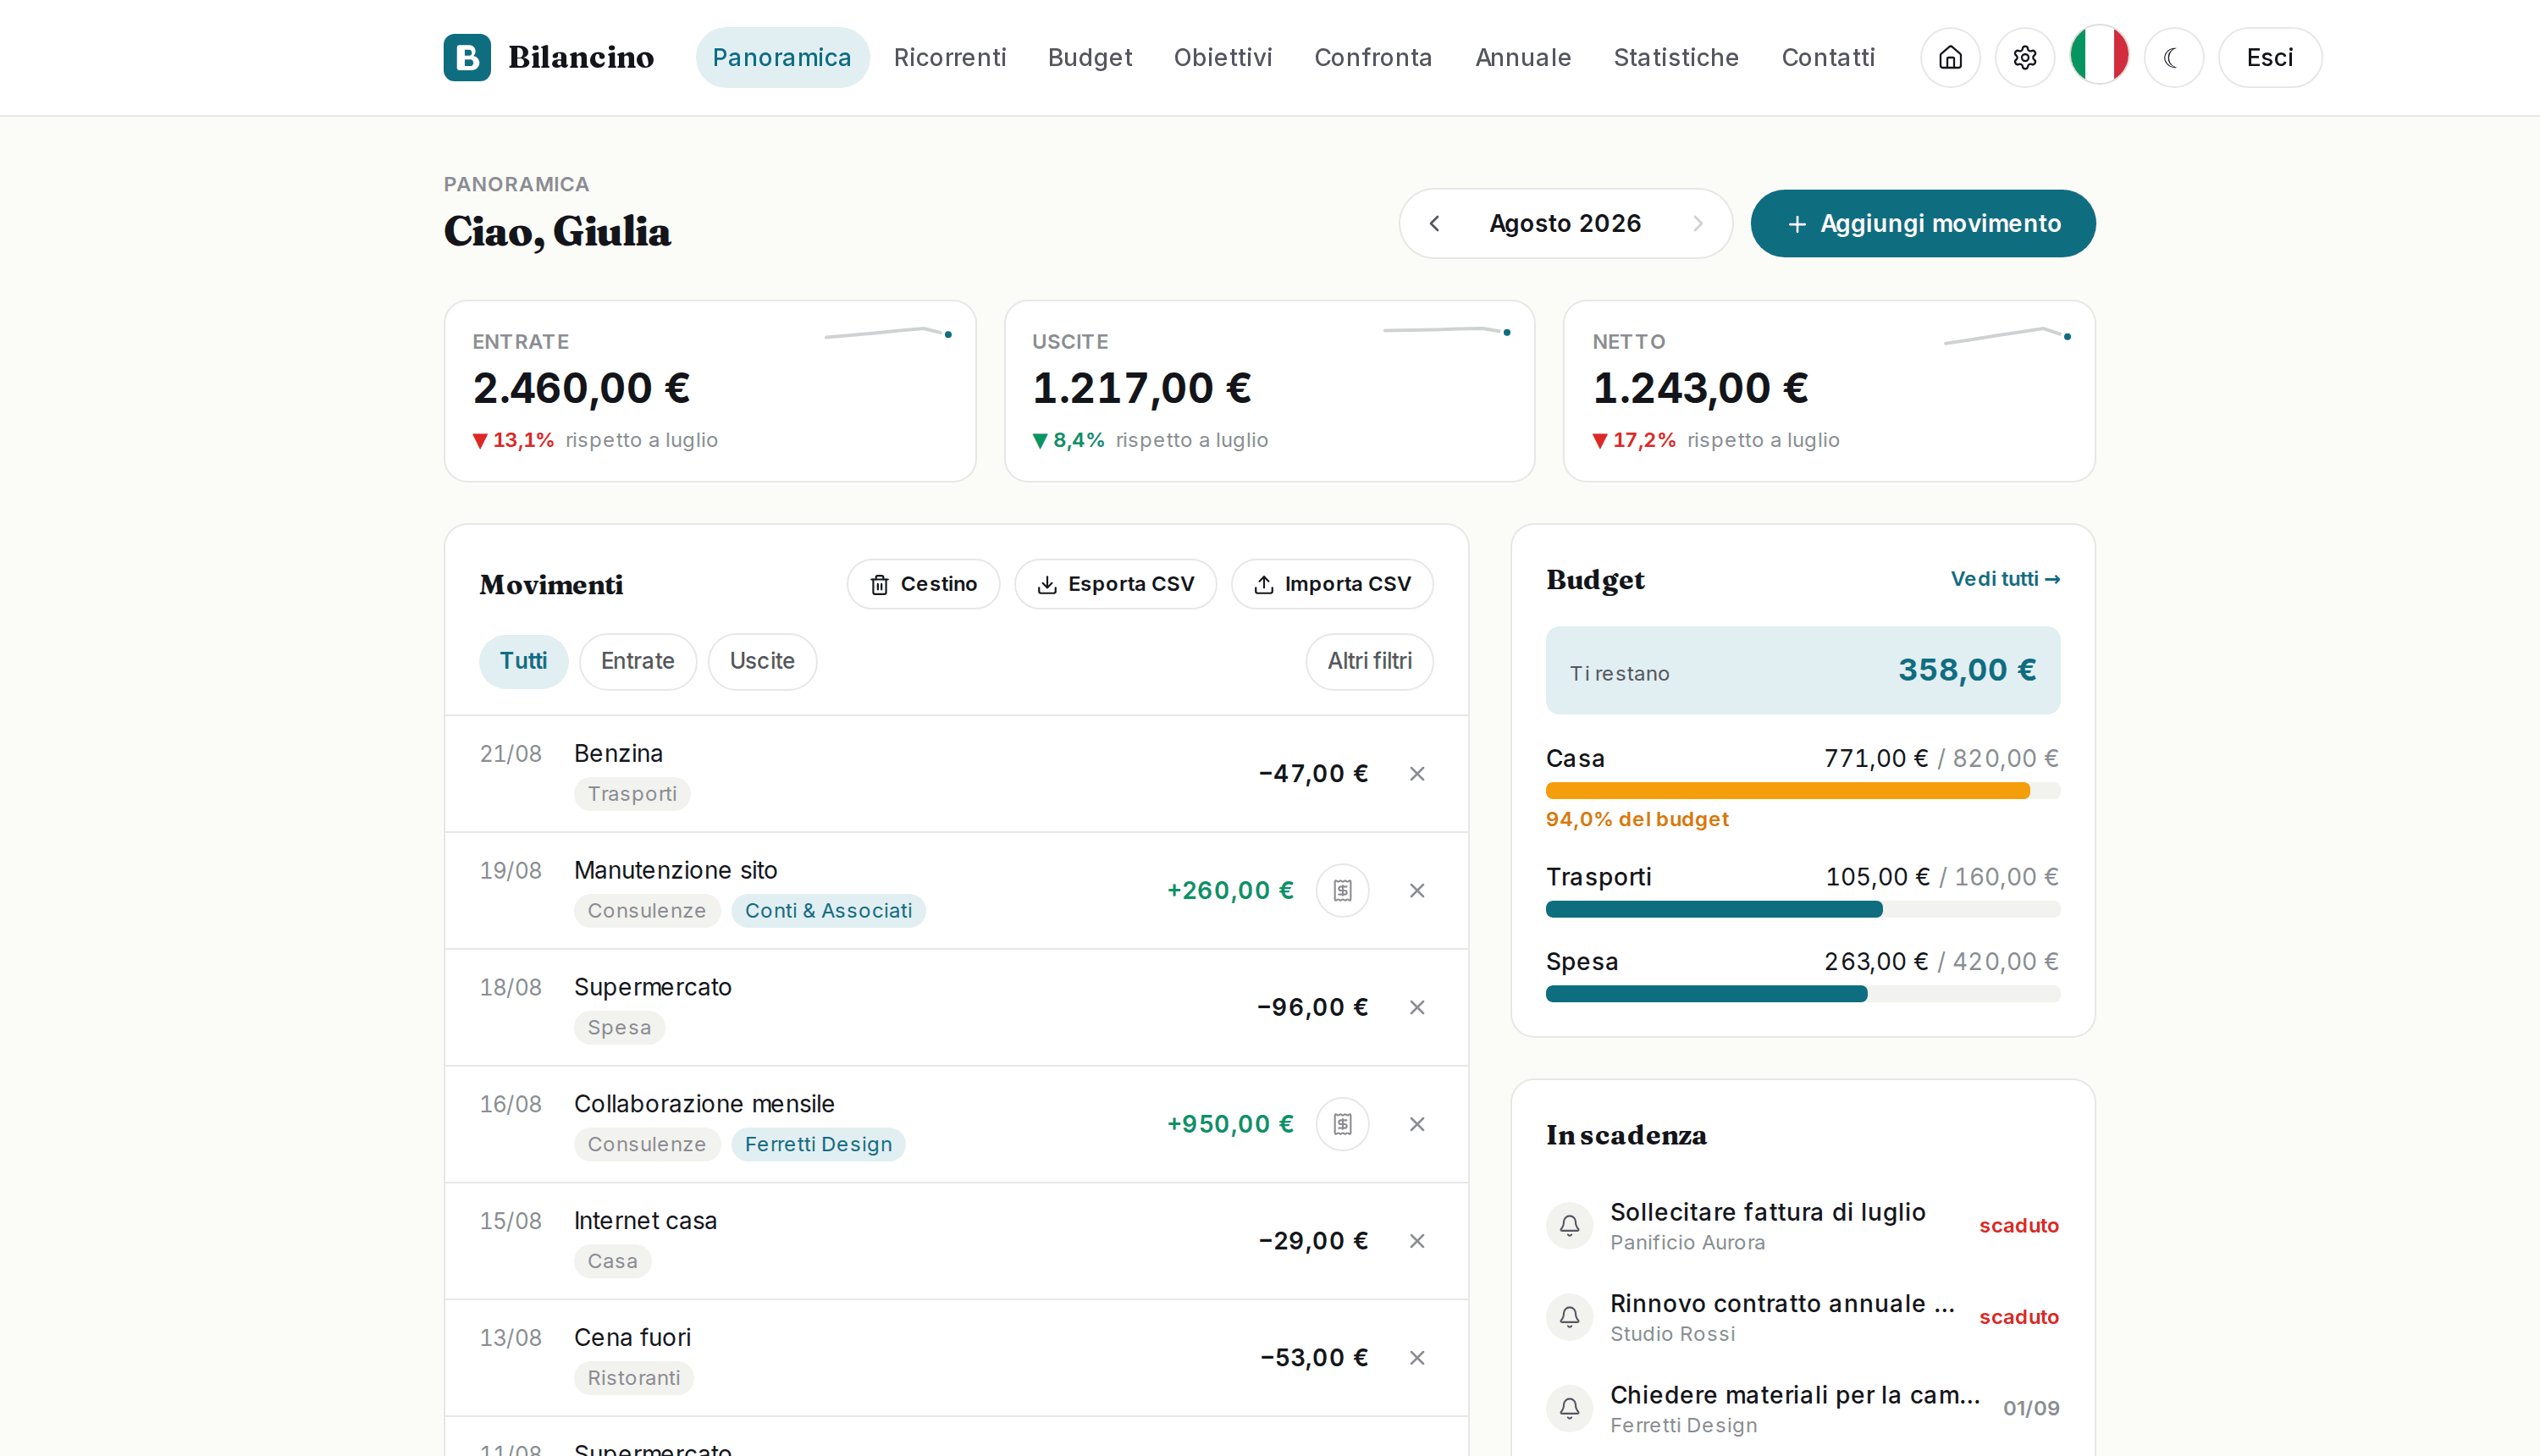Follow the Vedi tutti budget link

(2005, 579)
